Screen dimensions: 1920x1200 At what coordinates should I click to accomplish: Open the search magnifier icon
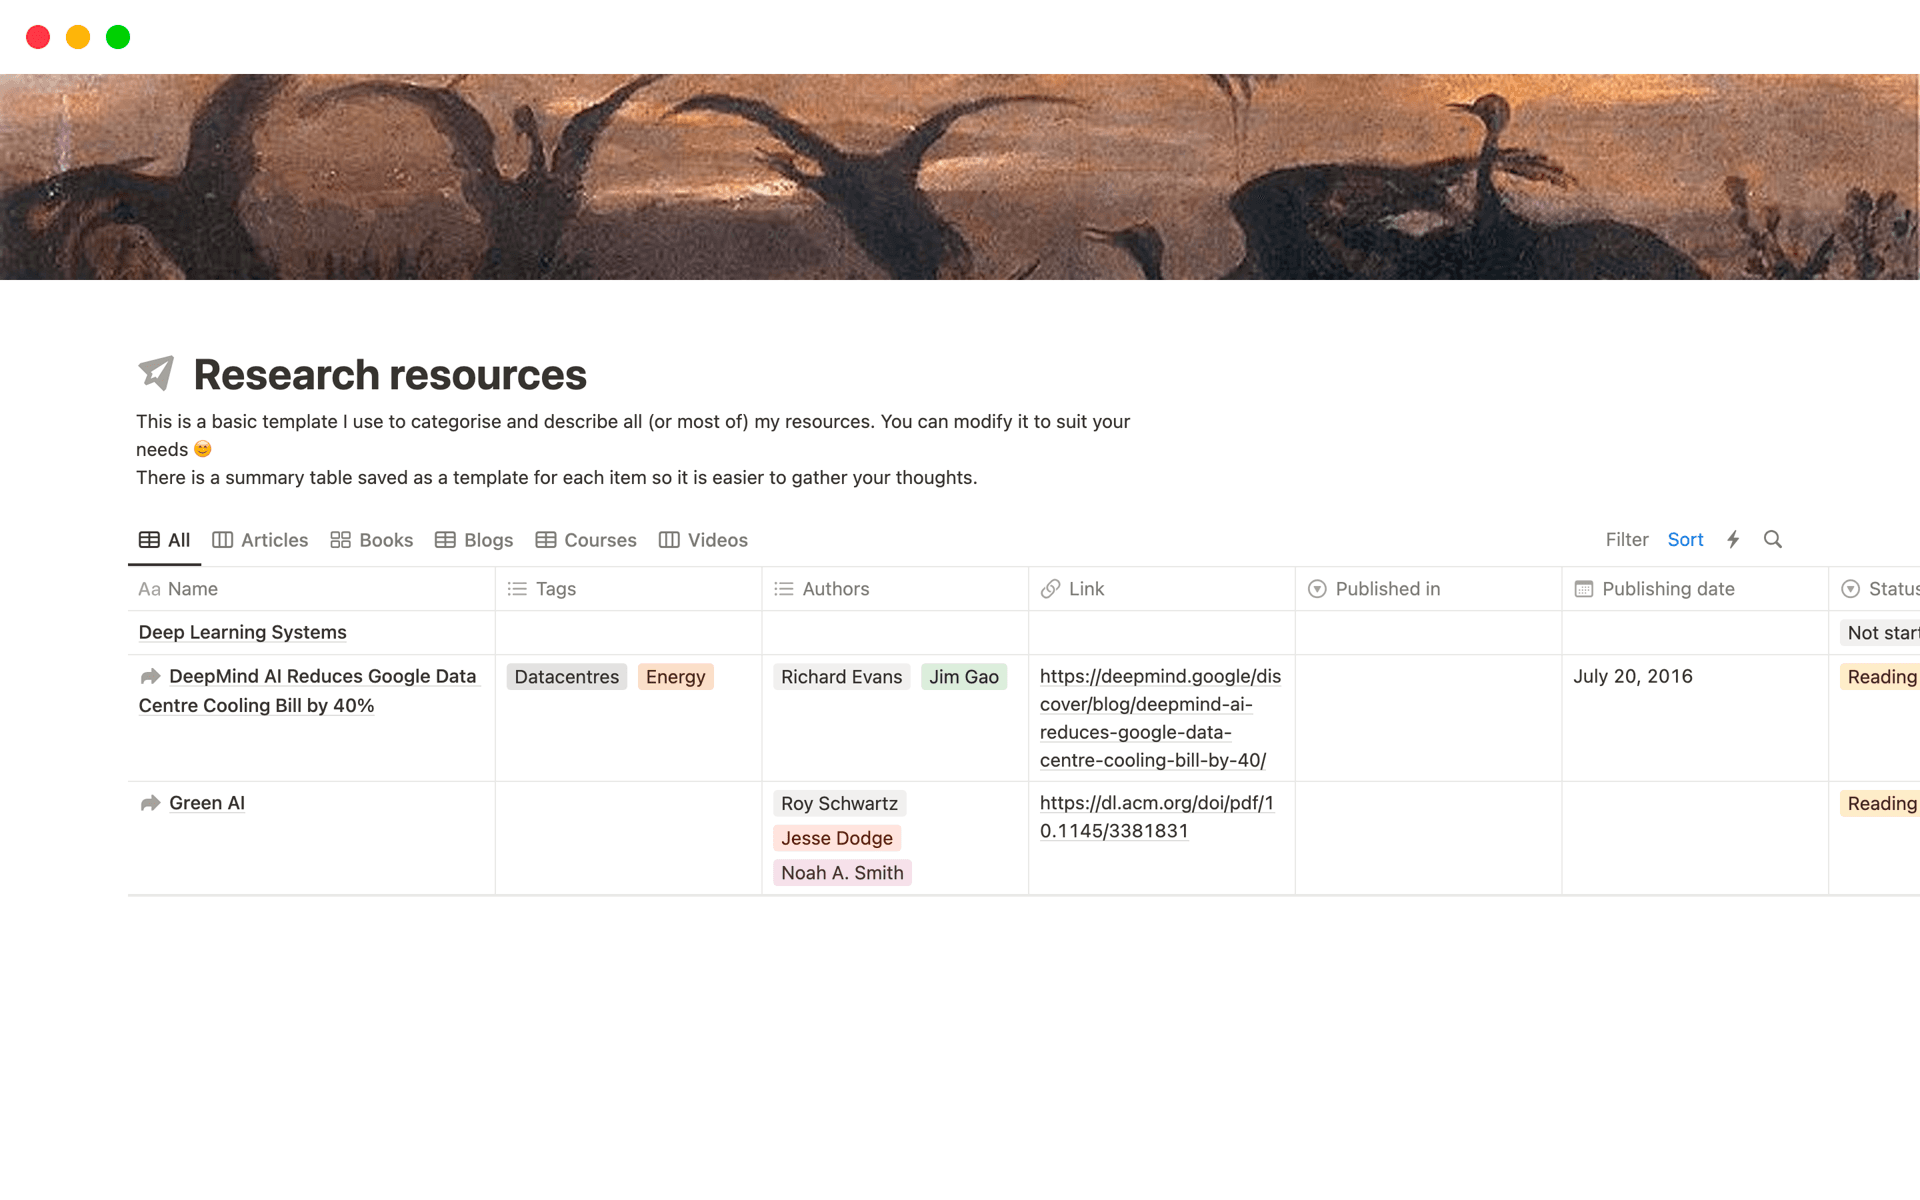[x=1772, y=540]
